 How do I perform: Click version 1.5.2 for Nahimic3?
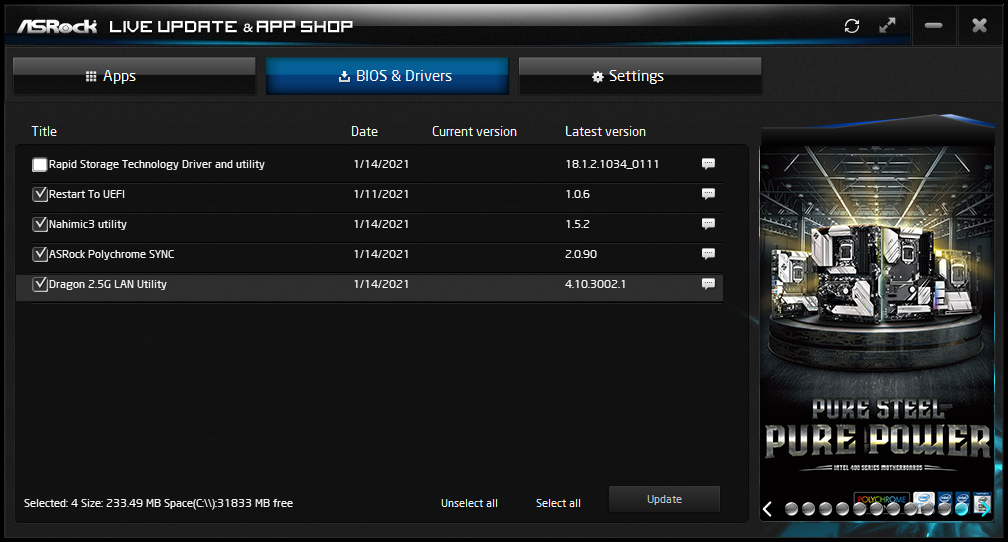coord(577,224)
